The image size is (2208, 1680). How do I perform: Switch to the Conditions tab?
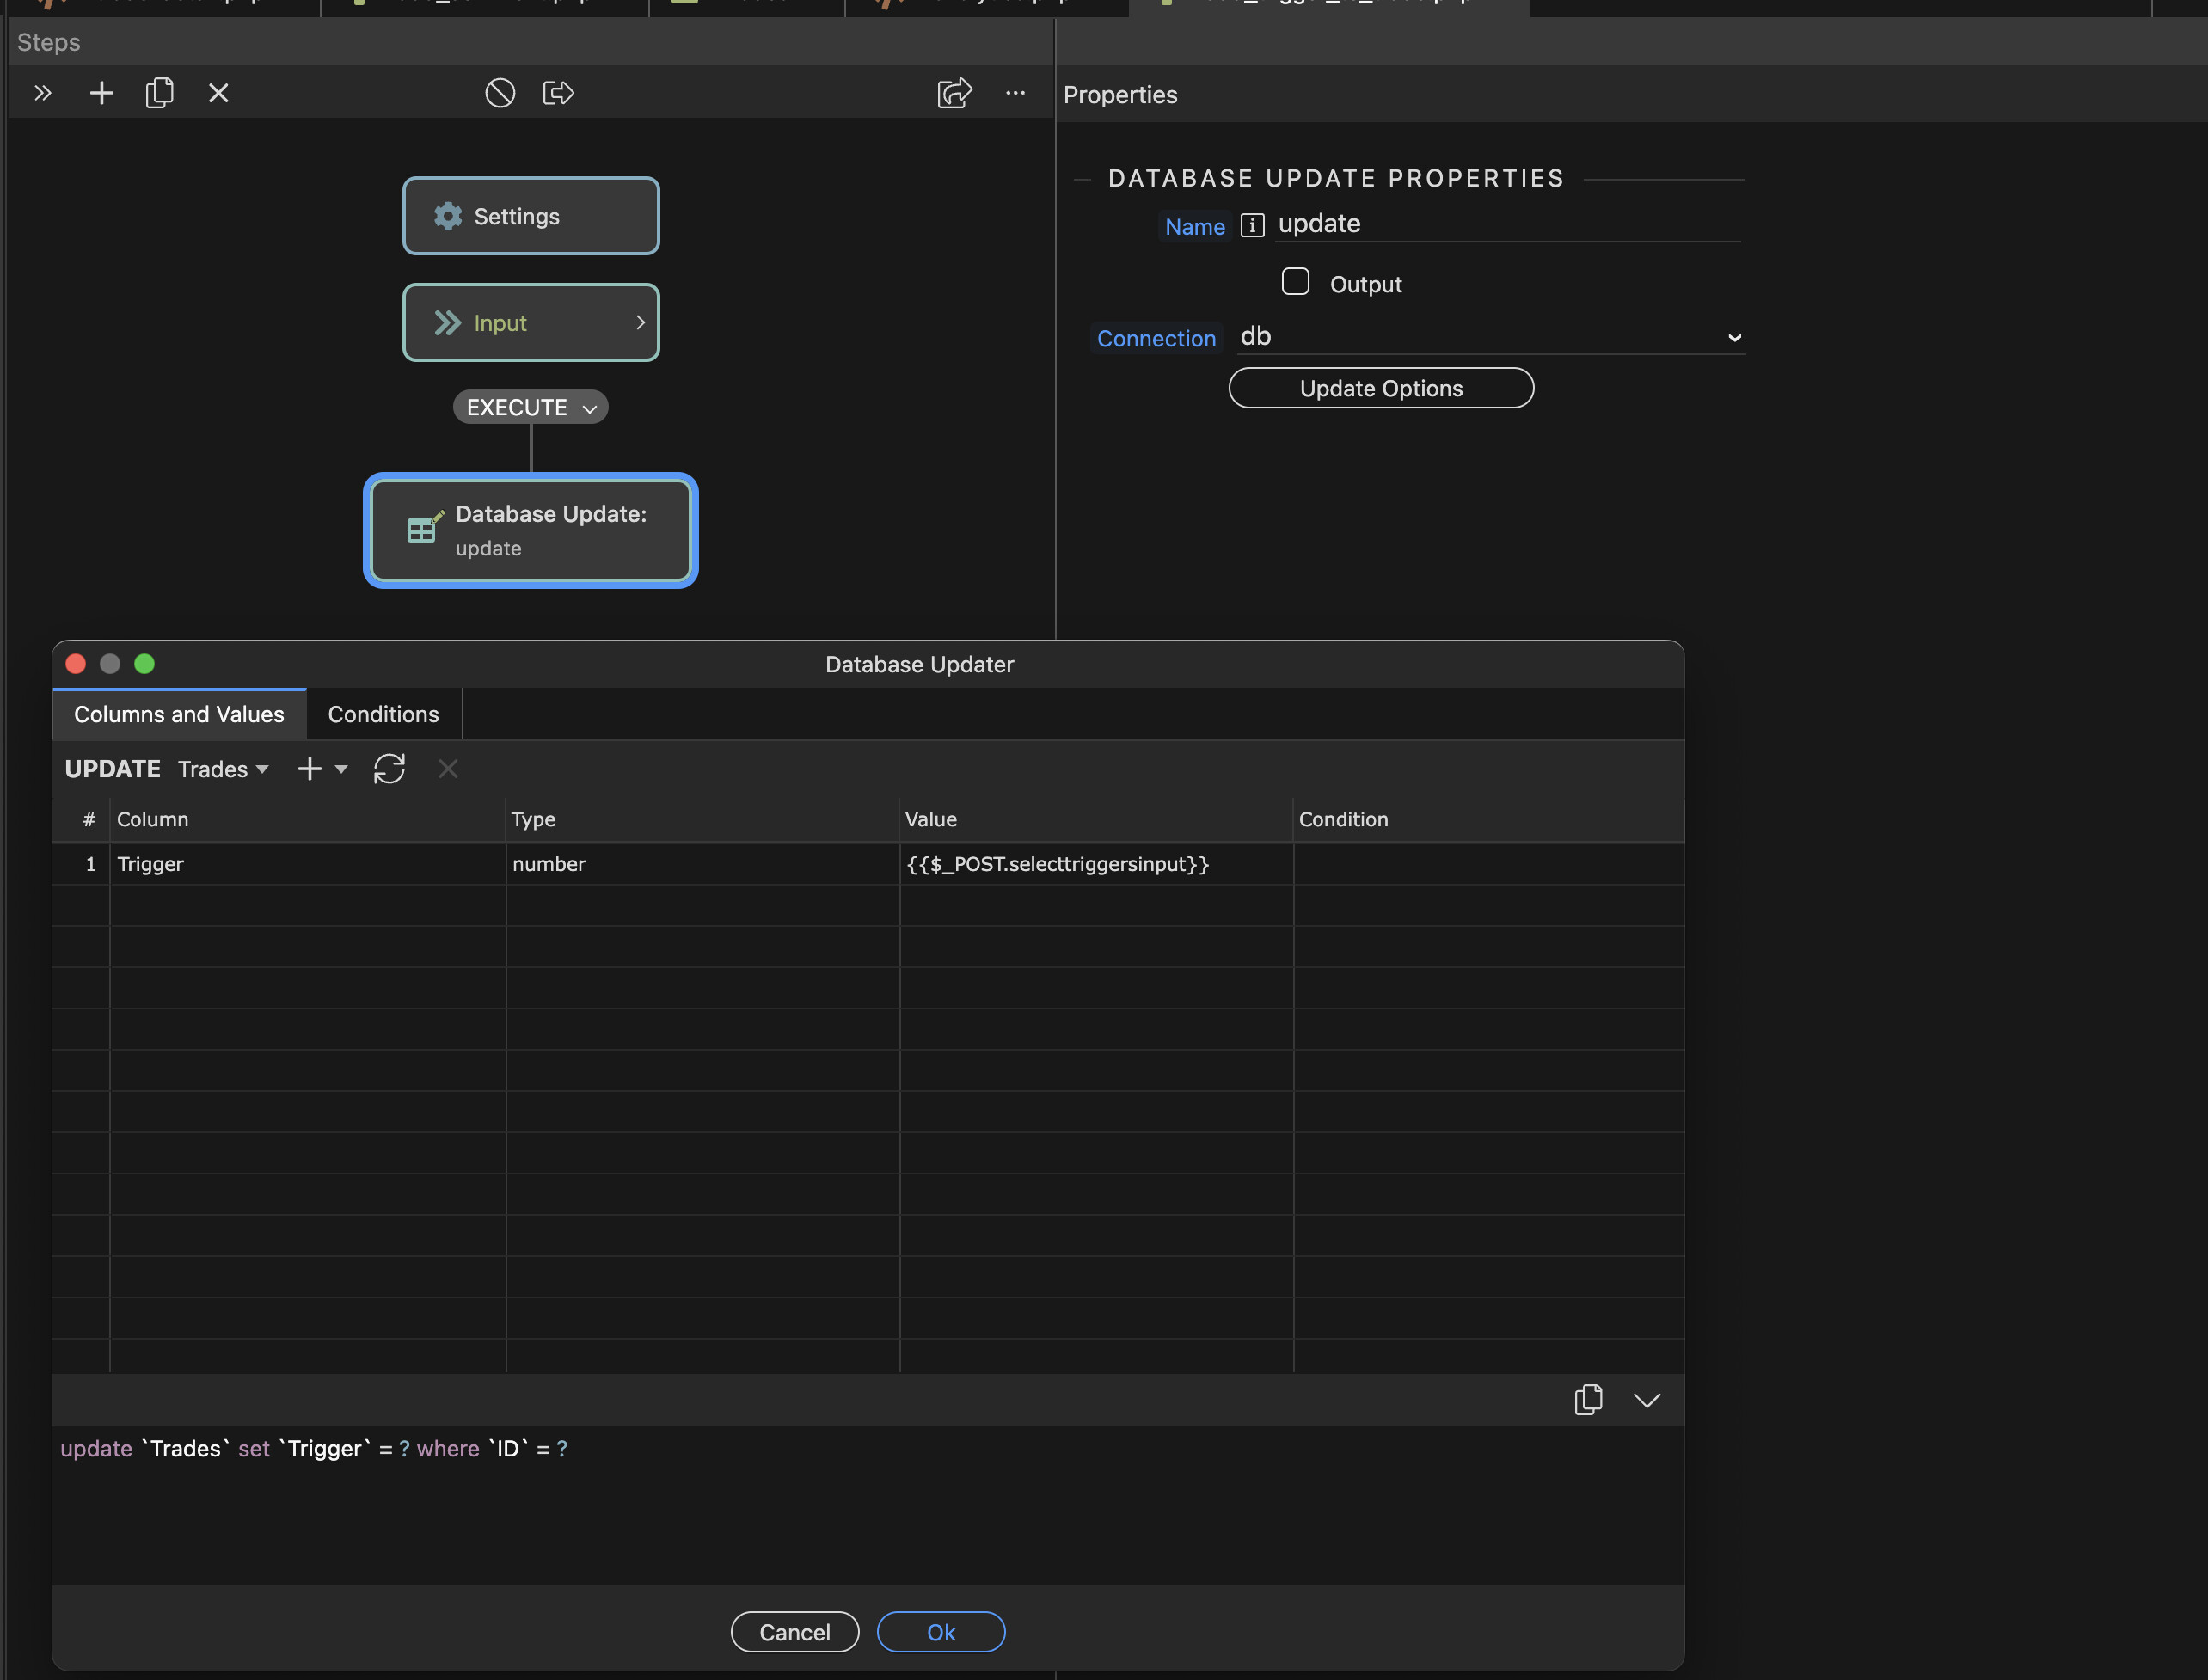coord(383,714)
